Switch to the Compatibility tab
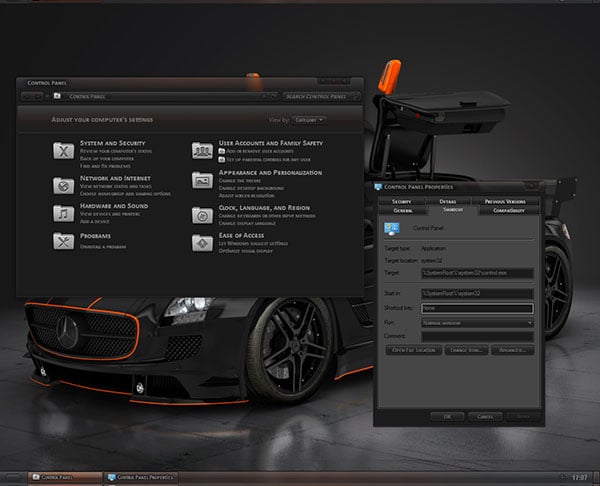600x486 pixels. click(x=509, y=210)
